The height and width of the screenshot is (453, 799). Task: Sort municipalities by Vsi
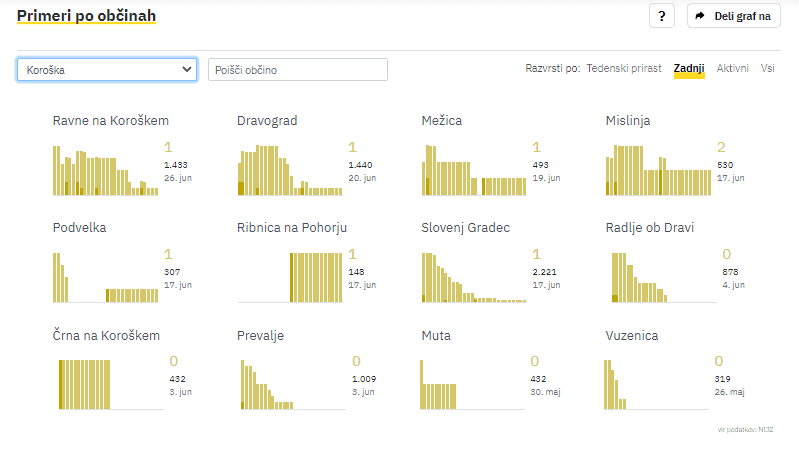tap(767, 68)
